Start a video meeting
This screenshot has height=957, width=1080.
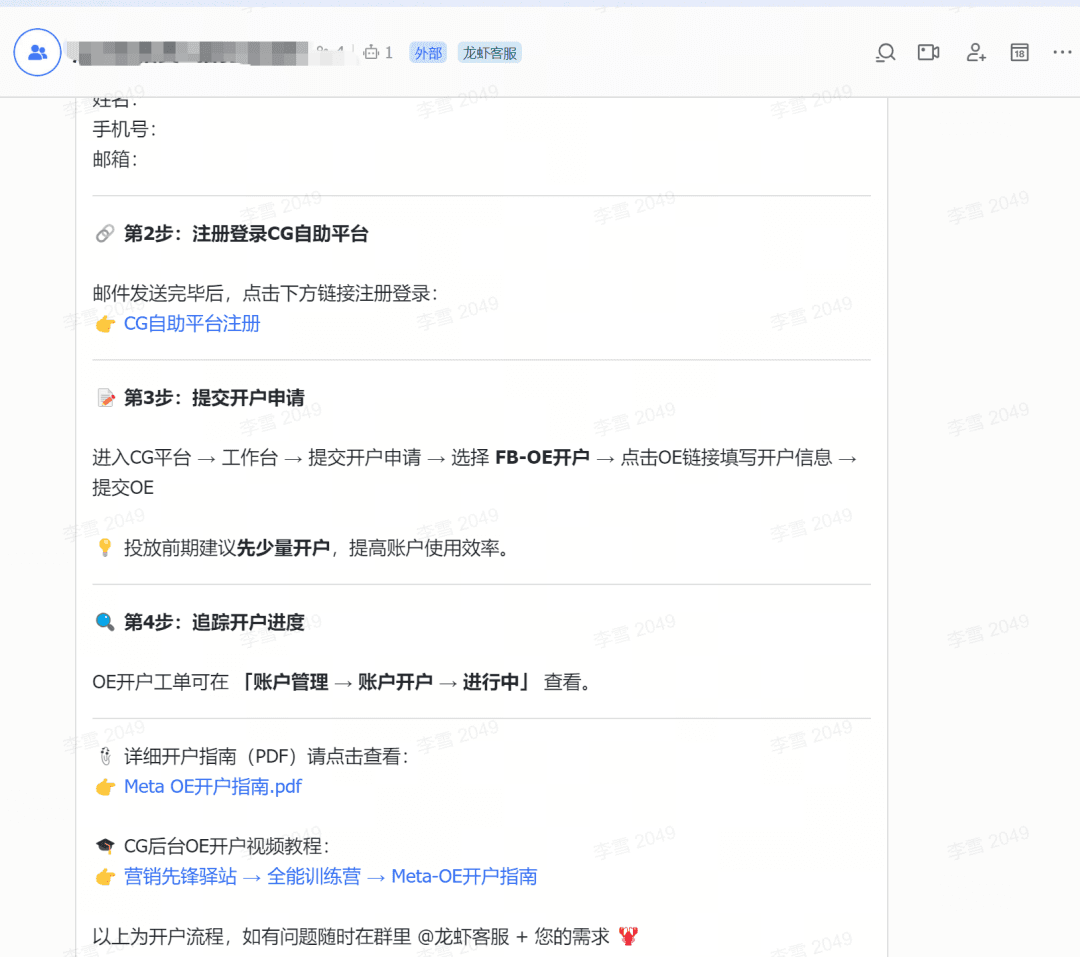pos(928,52)
